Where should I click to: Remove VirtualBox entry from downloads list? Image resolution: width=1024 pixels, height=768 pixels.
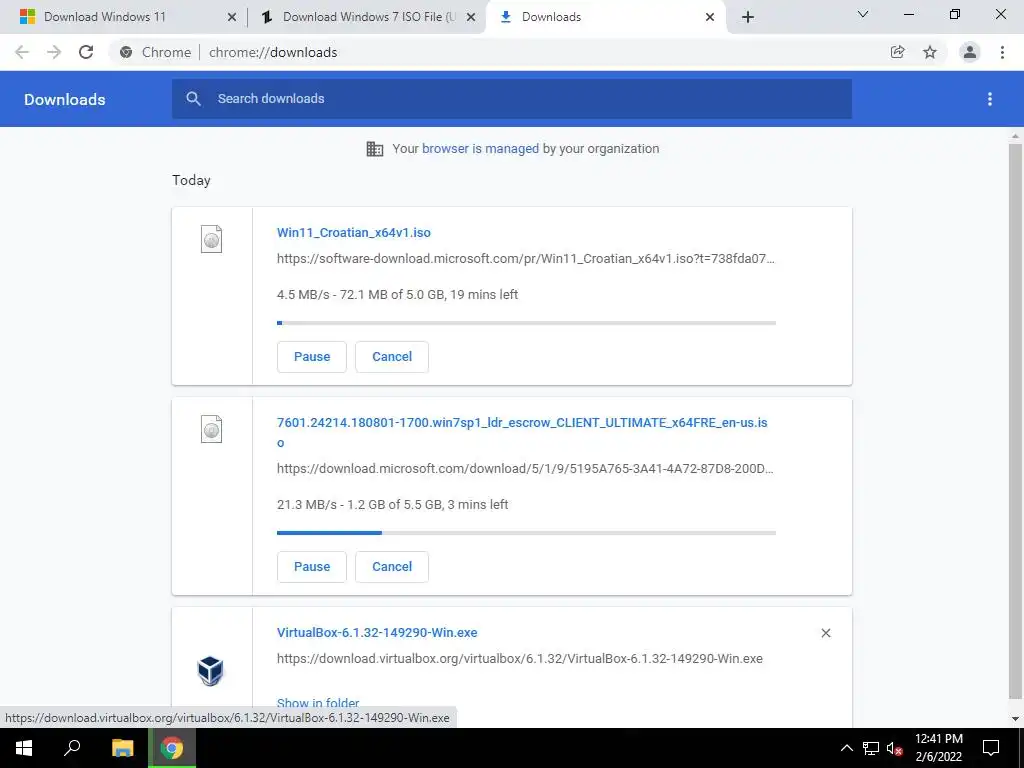point(825,633)
